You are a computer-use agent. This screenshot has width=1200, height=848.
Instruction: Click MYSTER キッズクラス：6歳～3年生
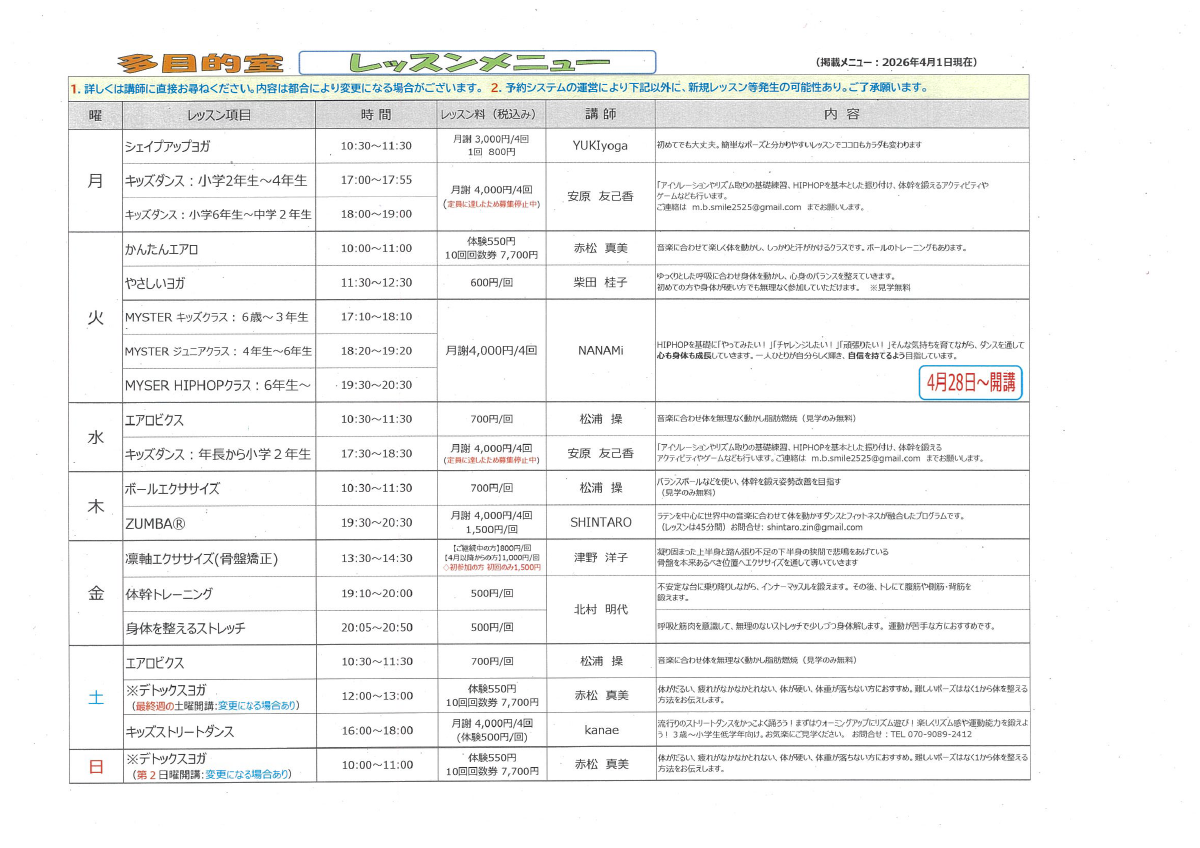click(x=216, y=317)
